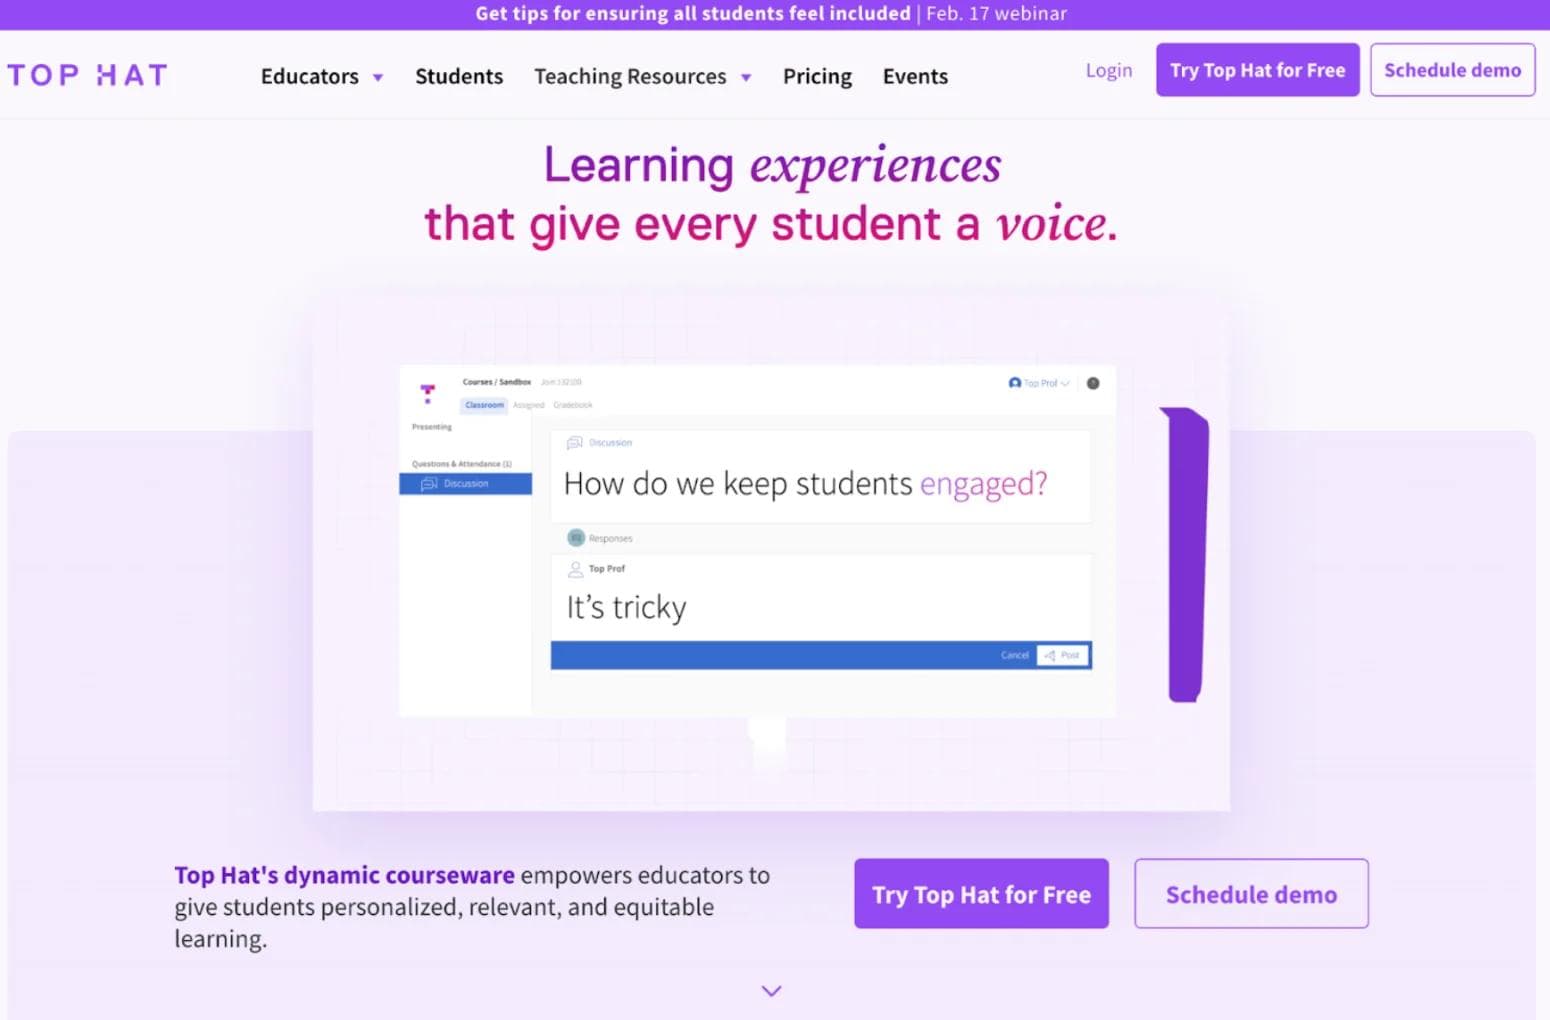Open the Gradebook tab
Viewport: 1550px width, 1020px height.
coord(573,405)
